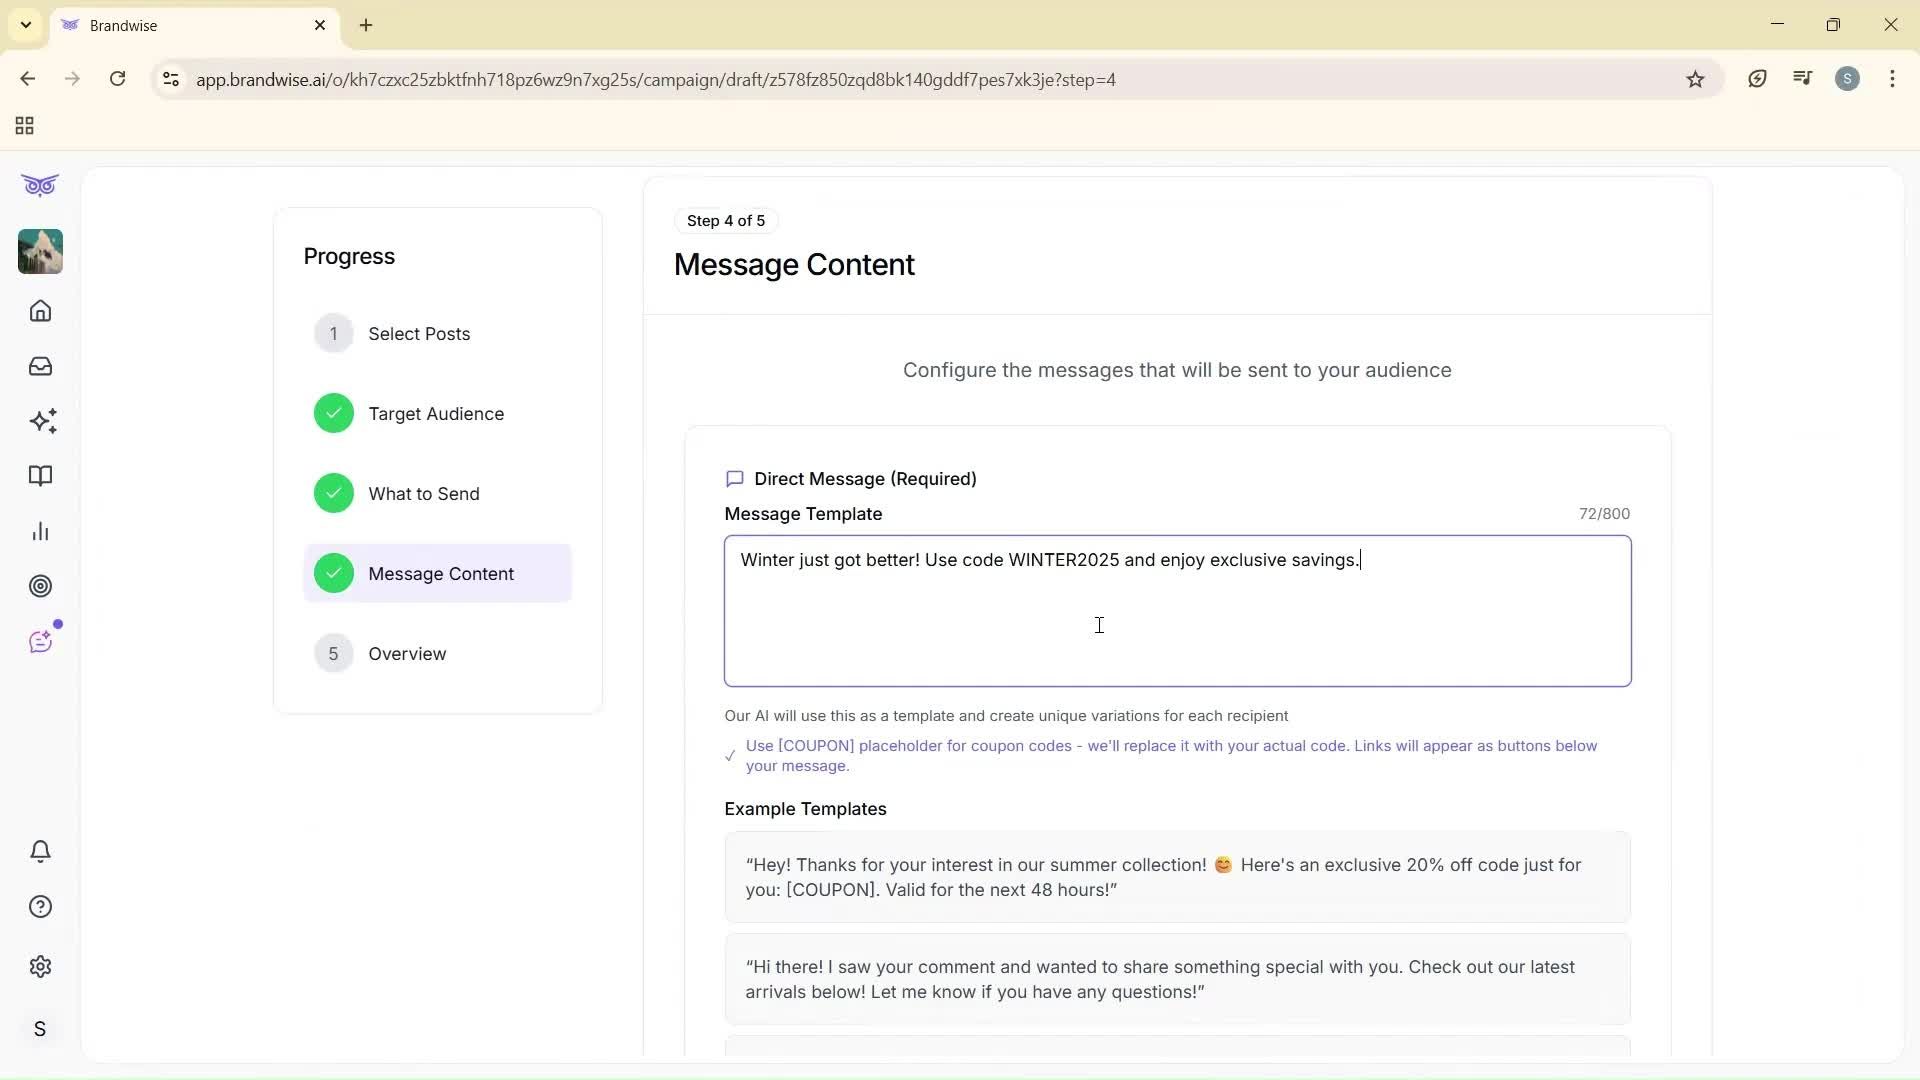This screenshot has height=1080, width=1920.
Task: Open the target campaigns icon
Action: (x=40, y=586)
